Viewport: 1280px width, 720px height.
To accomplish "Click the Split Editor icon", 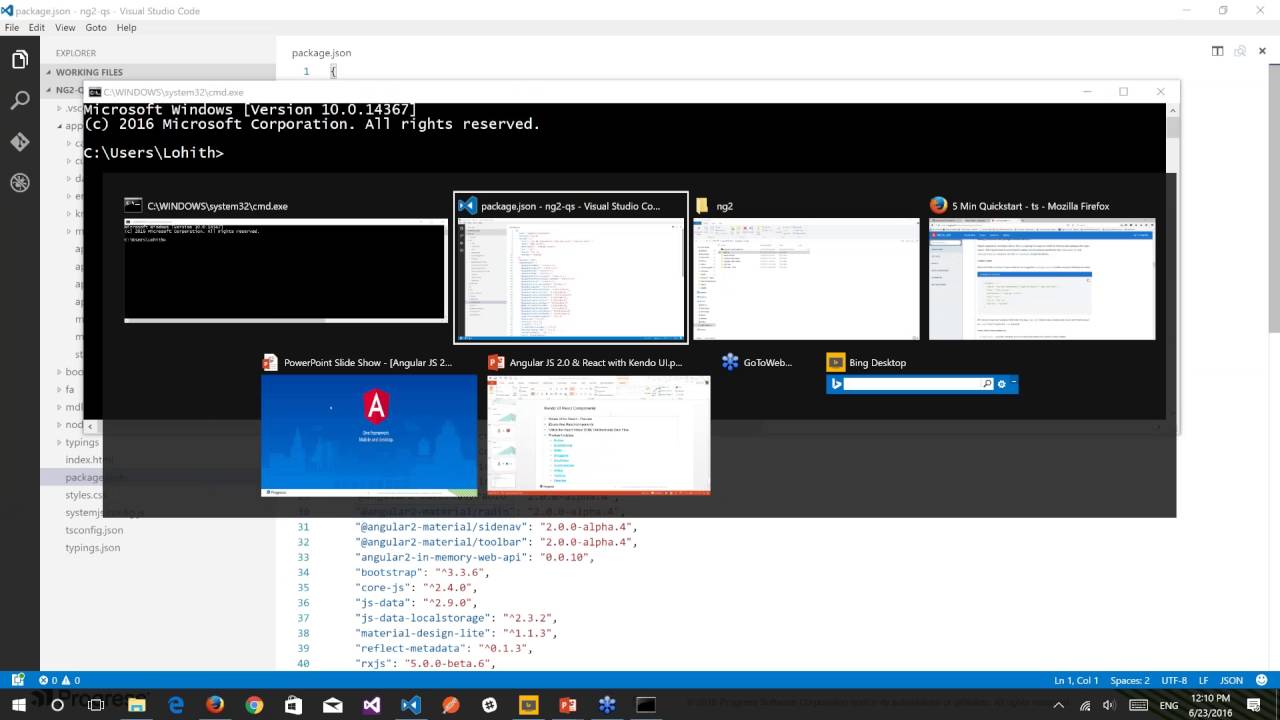I will click(1217, 51).
